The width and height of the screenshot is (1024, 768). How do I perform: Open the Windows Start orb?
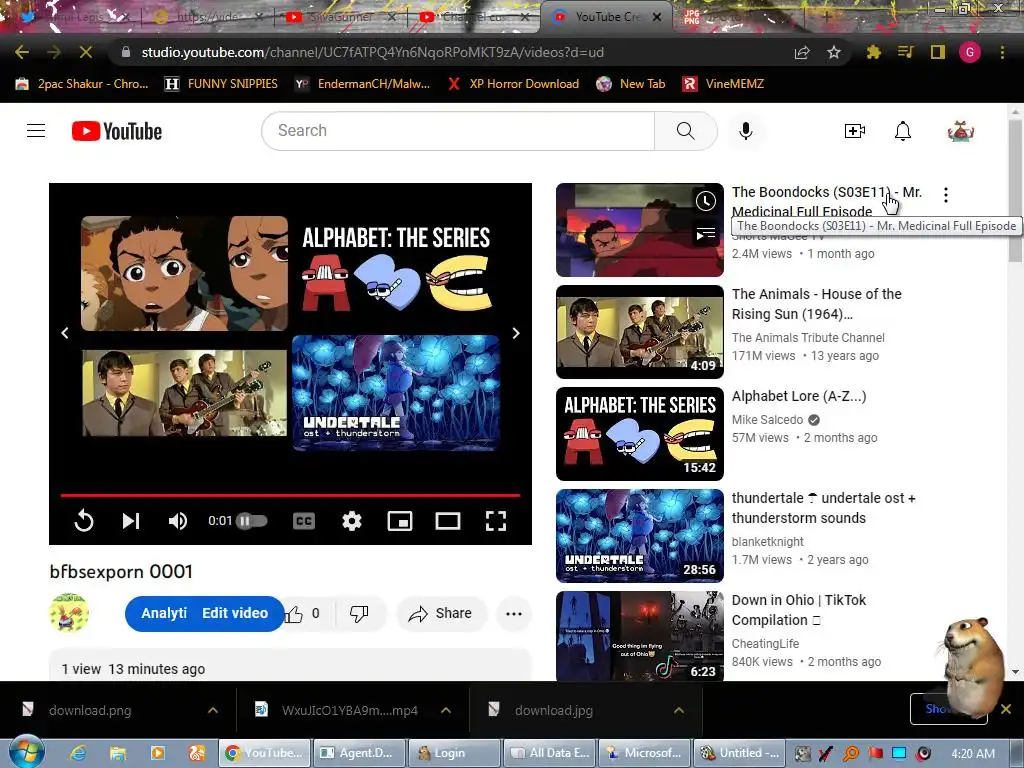coord(26,752)
